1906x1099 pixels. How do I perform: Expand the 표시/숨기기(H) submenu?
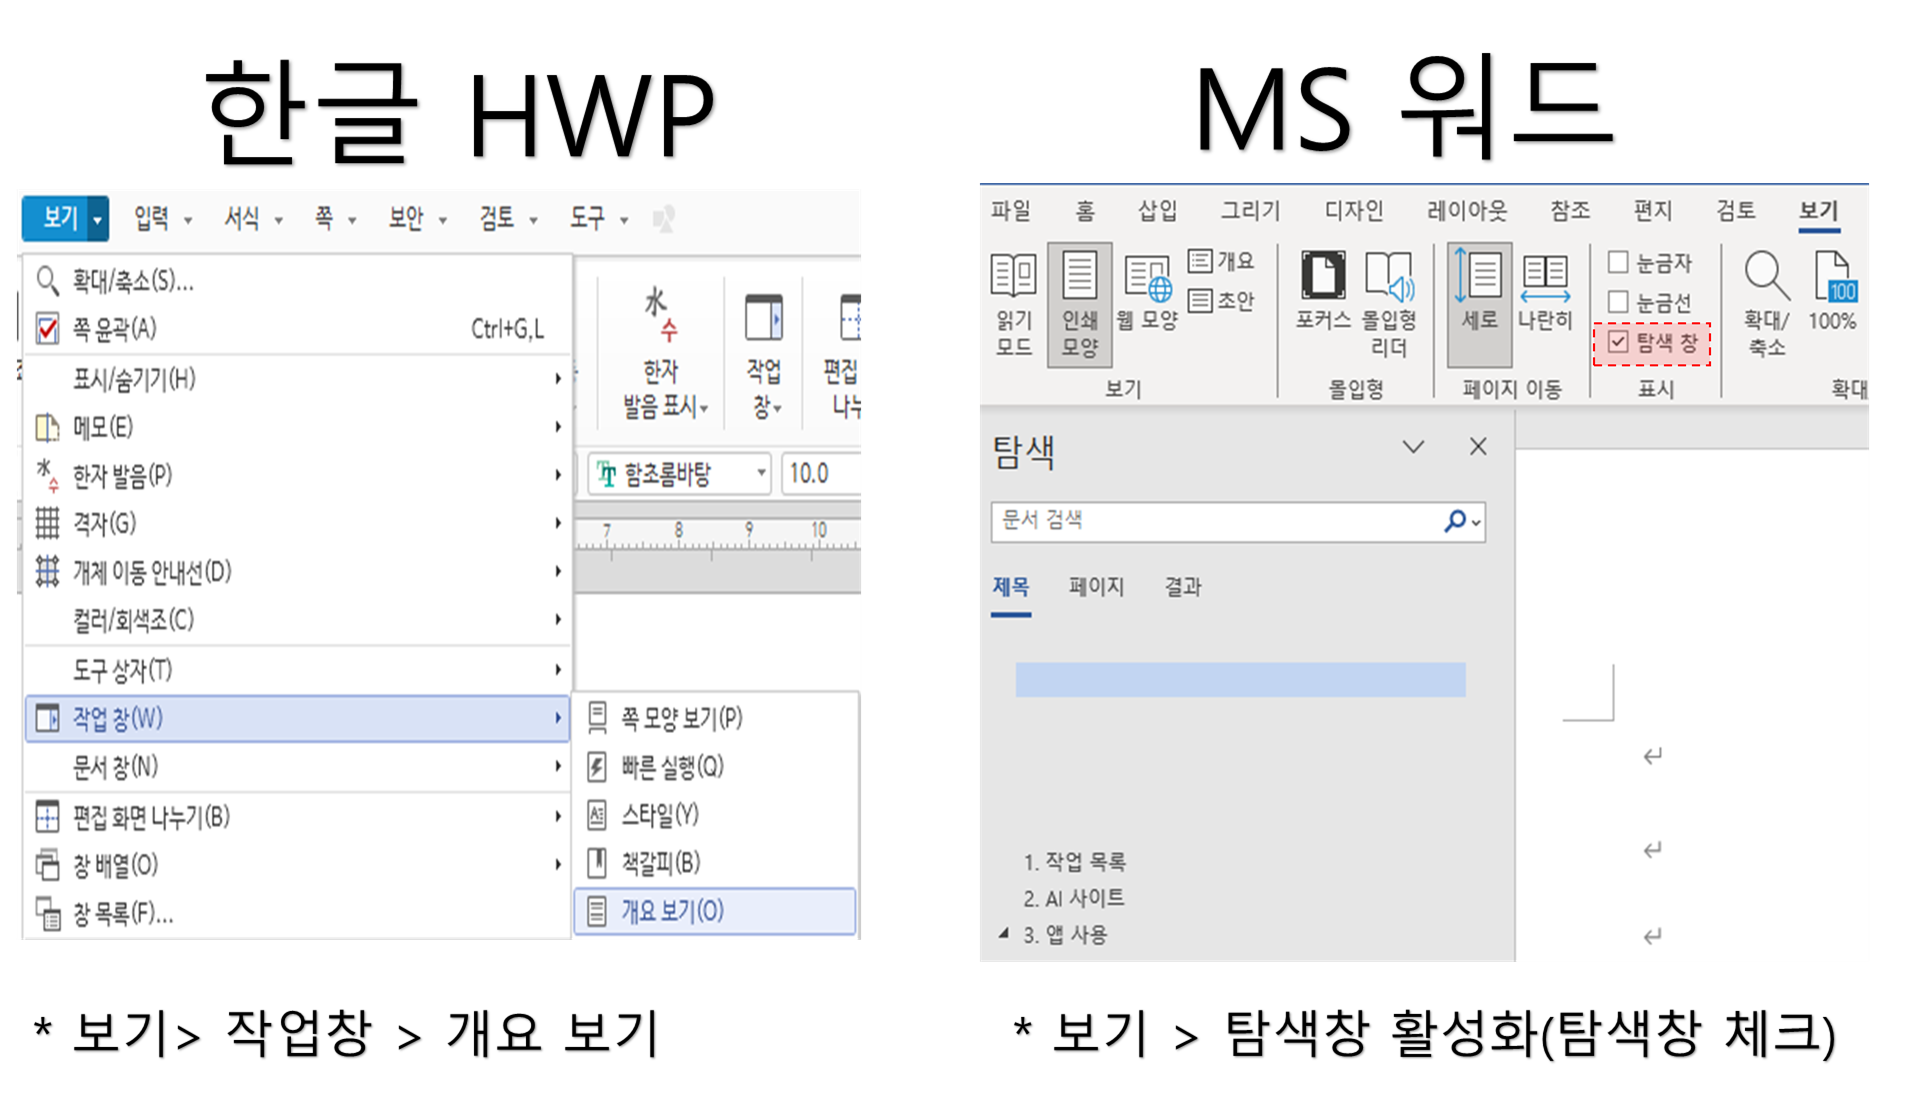pyautogui.click(x=297, y=379)
